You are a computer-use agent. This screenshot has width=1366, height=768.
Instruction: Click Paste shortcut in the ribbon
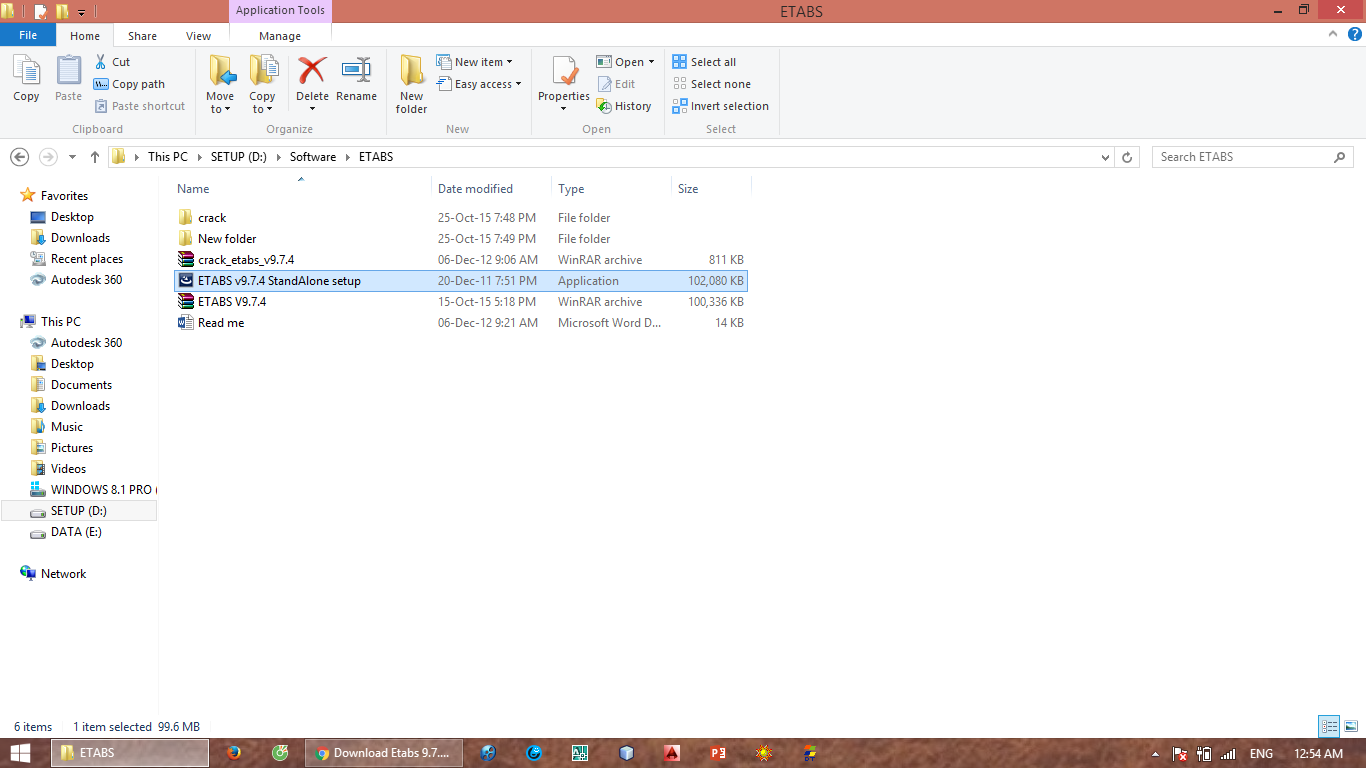[140, 106]
